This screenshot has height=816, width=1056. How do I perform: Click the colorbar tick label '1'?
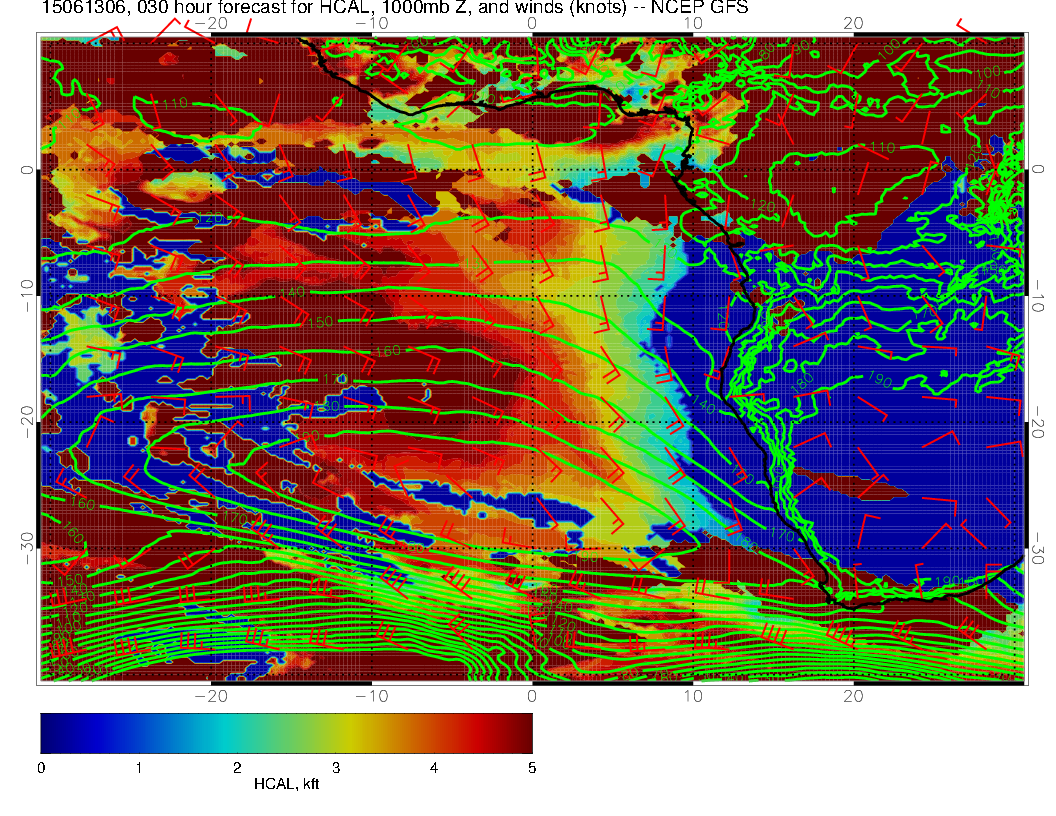click(x=138, y=768)
